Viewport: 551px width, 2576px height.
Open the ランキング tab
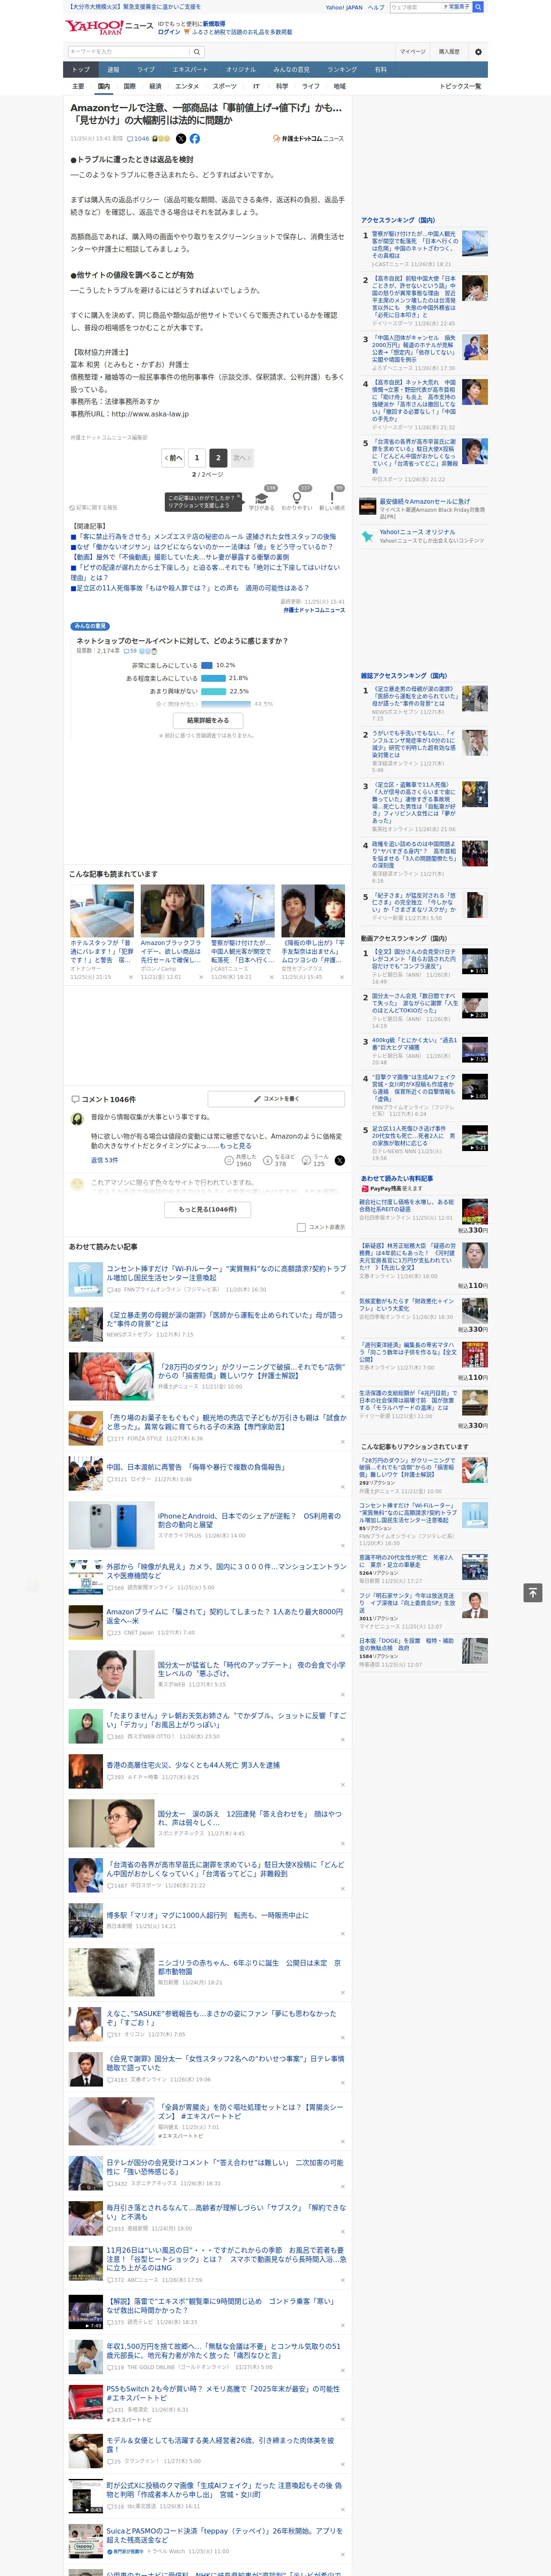pyautogui.click(x=342, y=70)
